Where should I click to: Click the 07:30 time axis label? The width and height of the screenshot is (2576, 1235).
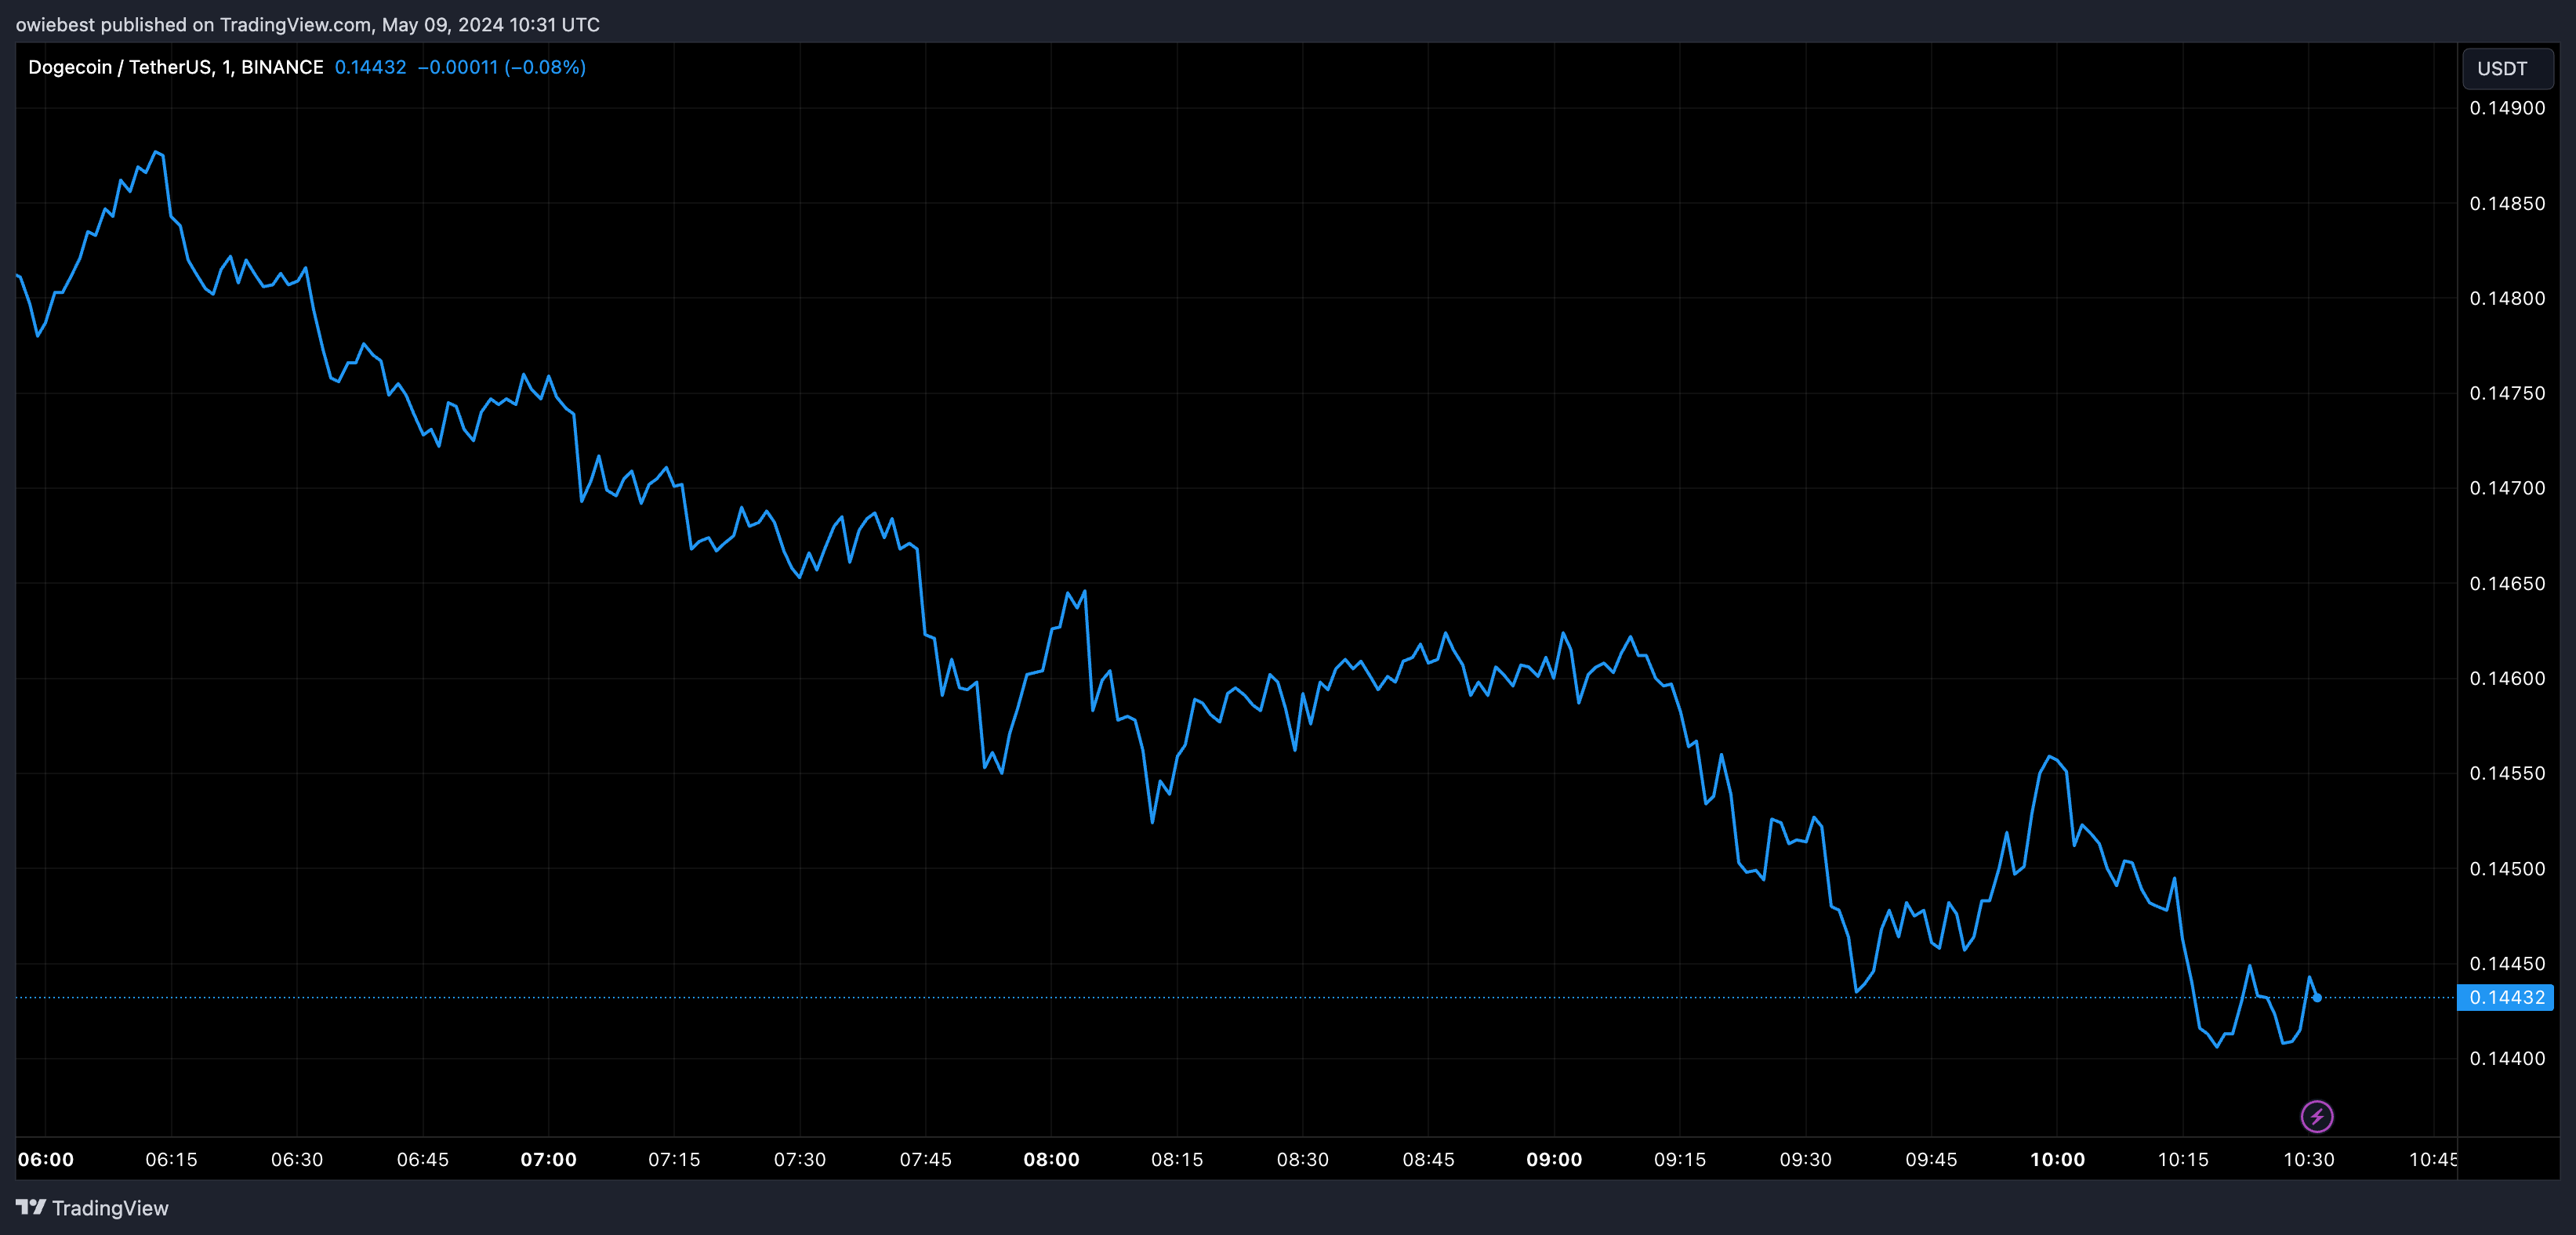[800, 1159]
